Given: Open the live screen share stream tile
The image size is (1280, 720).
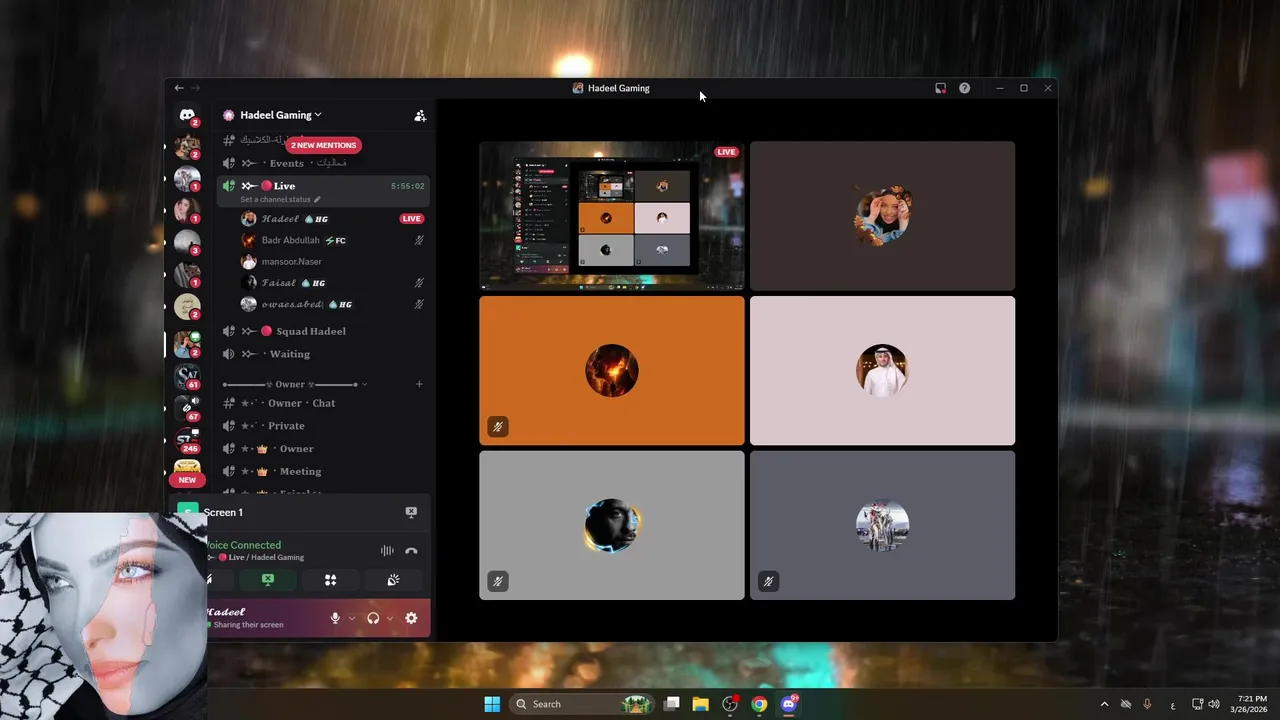Looking at the screenshot, I should (612, 216).
